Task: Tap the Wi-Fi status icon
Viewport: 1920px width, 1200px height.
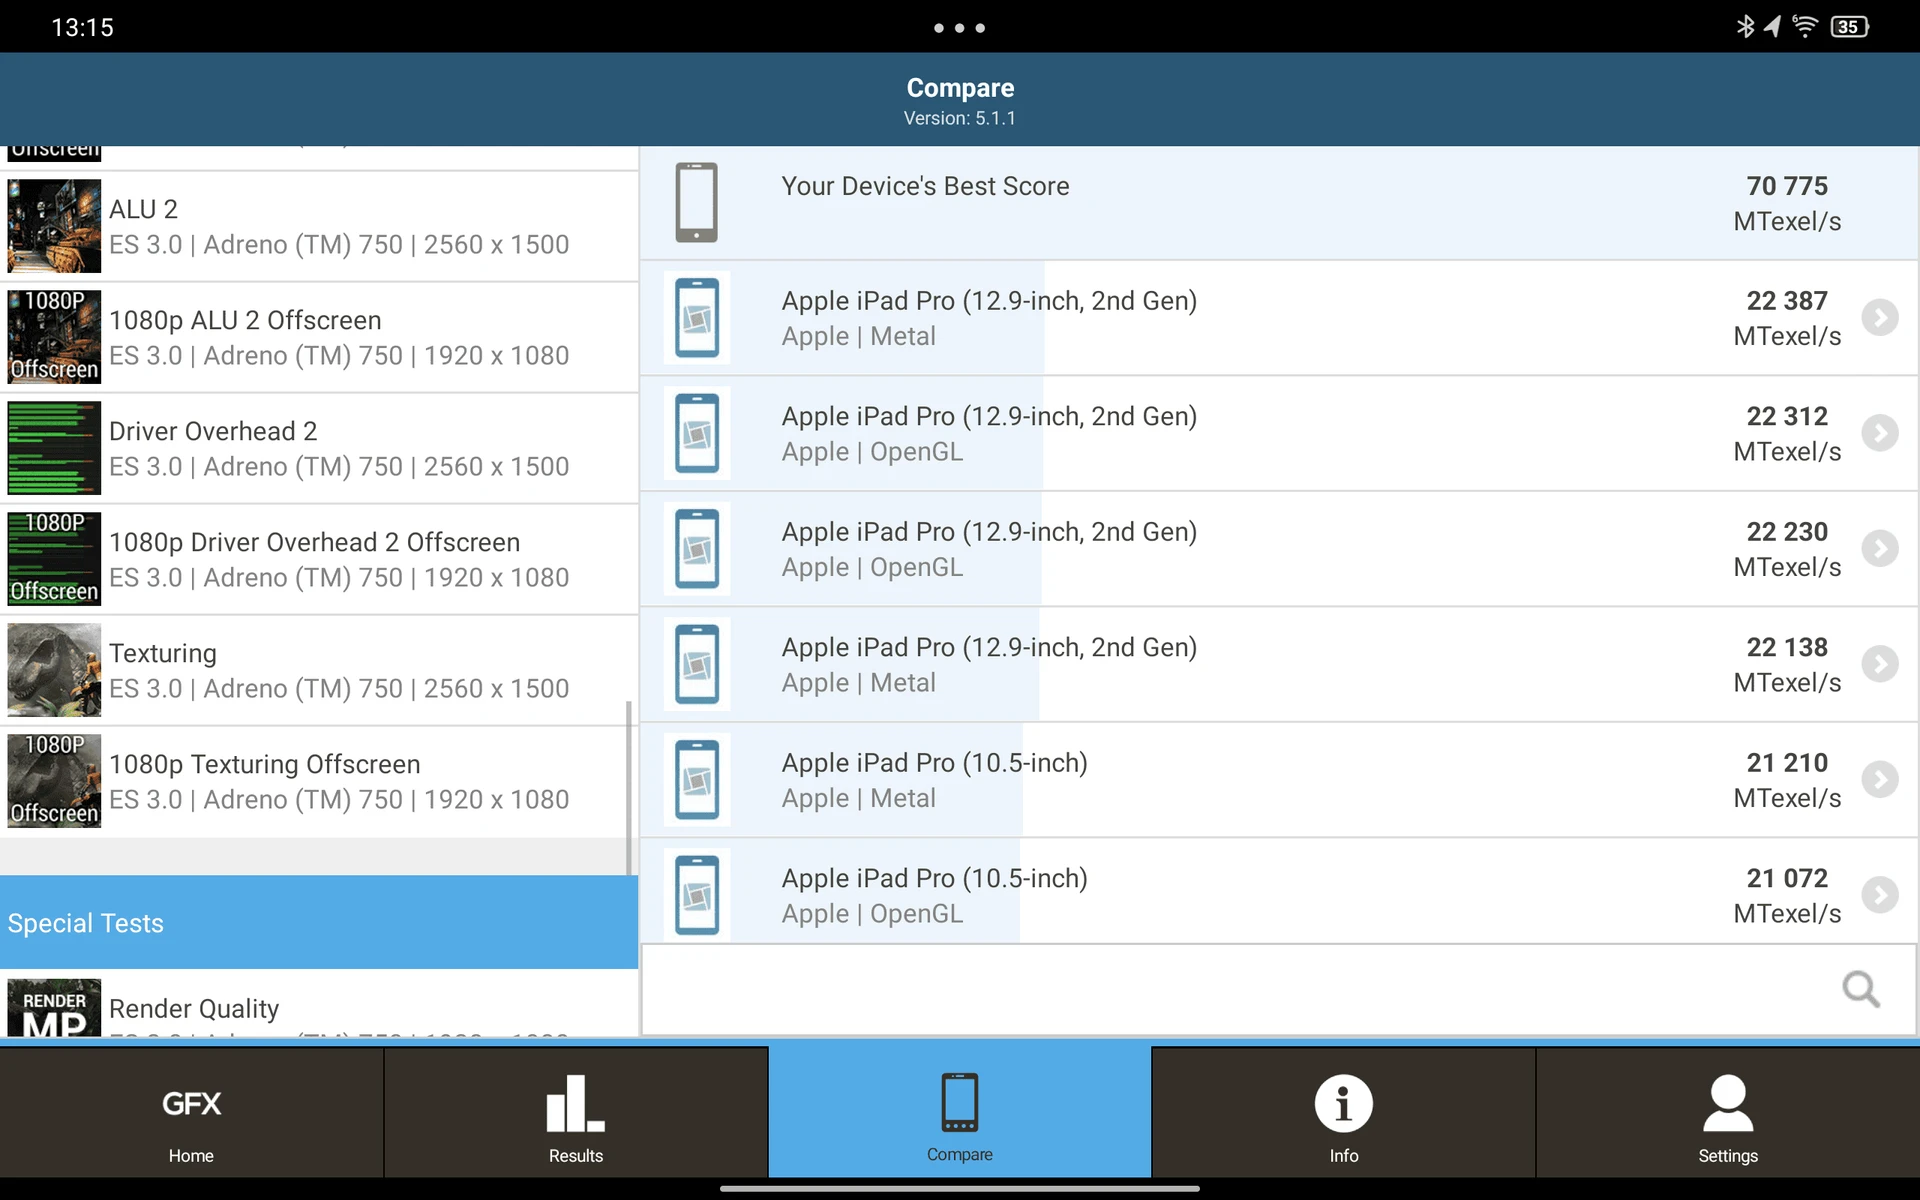Action: coord(1805,27)
